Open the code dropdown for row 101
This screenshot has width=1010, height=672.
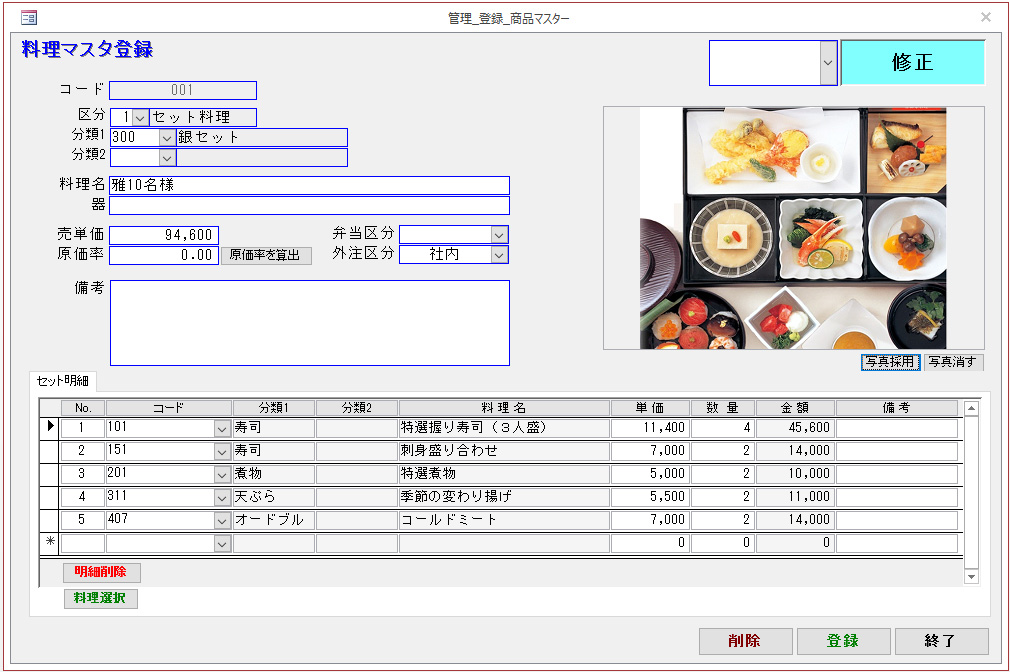(x=222, y=428)
